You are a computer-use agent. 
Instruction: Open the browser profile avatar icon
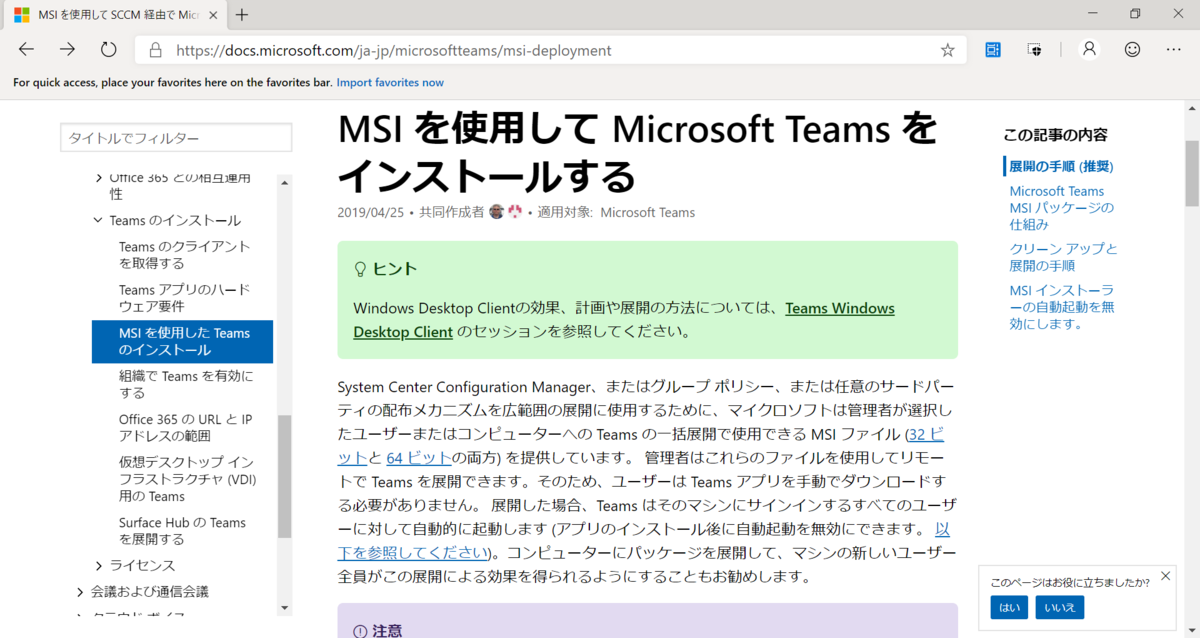pyautogui.click(x=1089, y=49)
